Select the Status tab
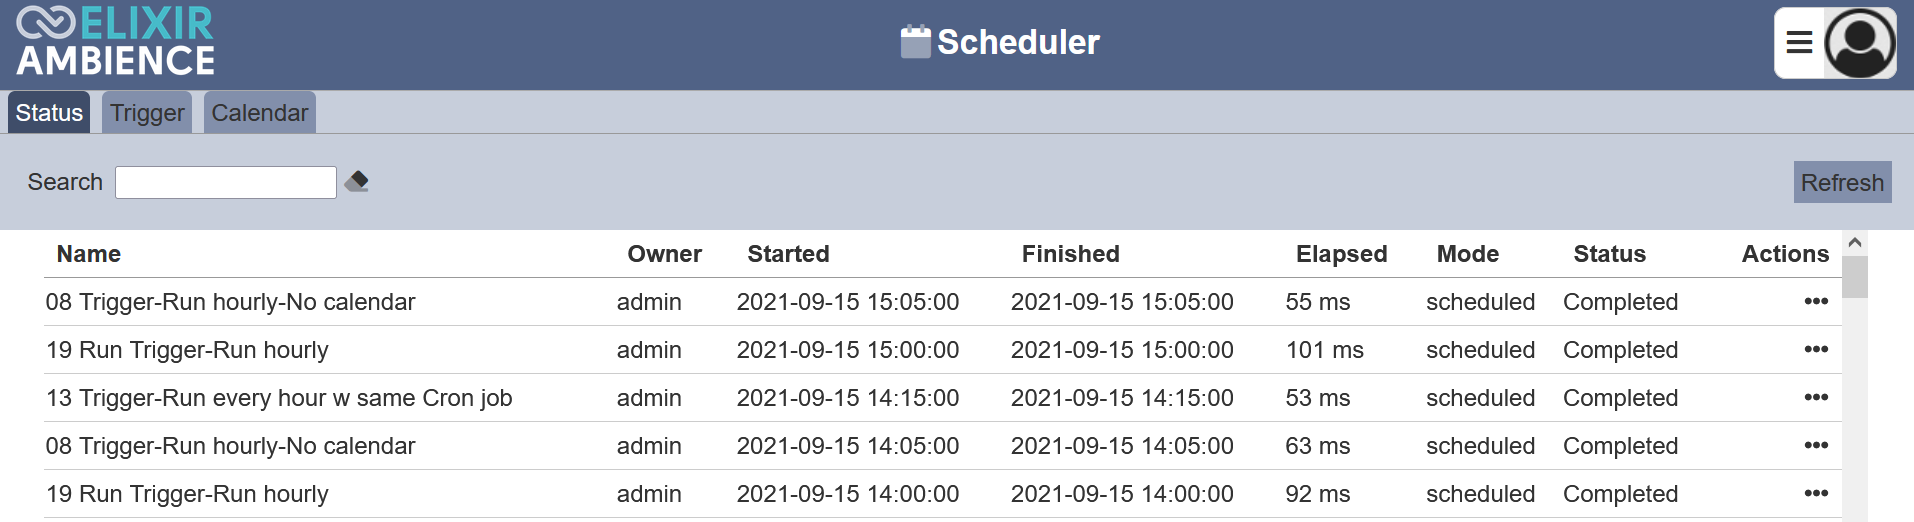 pos(49,113)
